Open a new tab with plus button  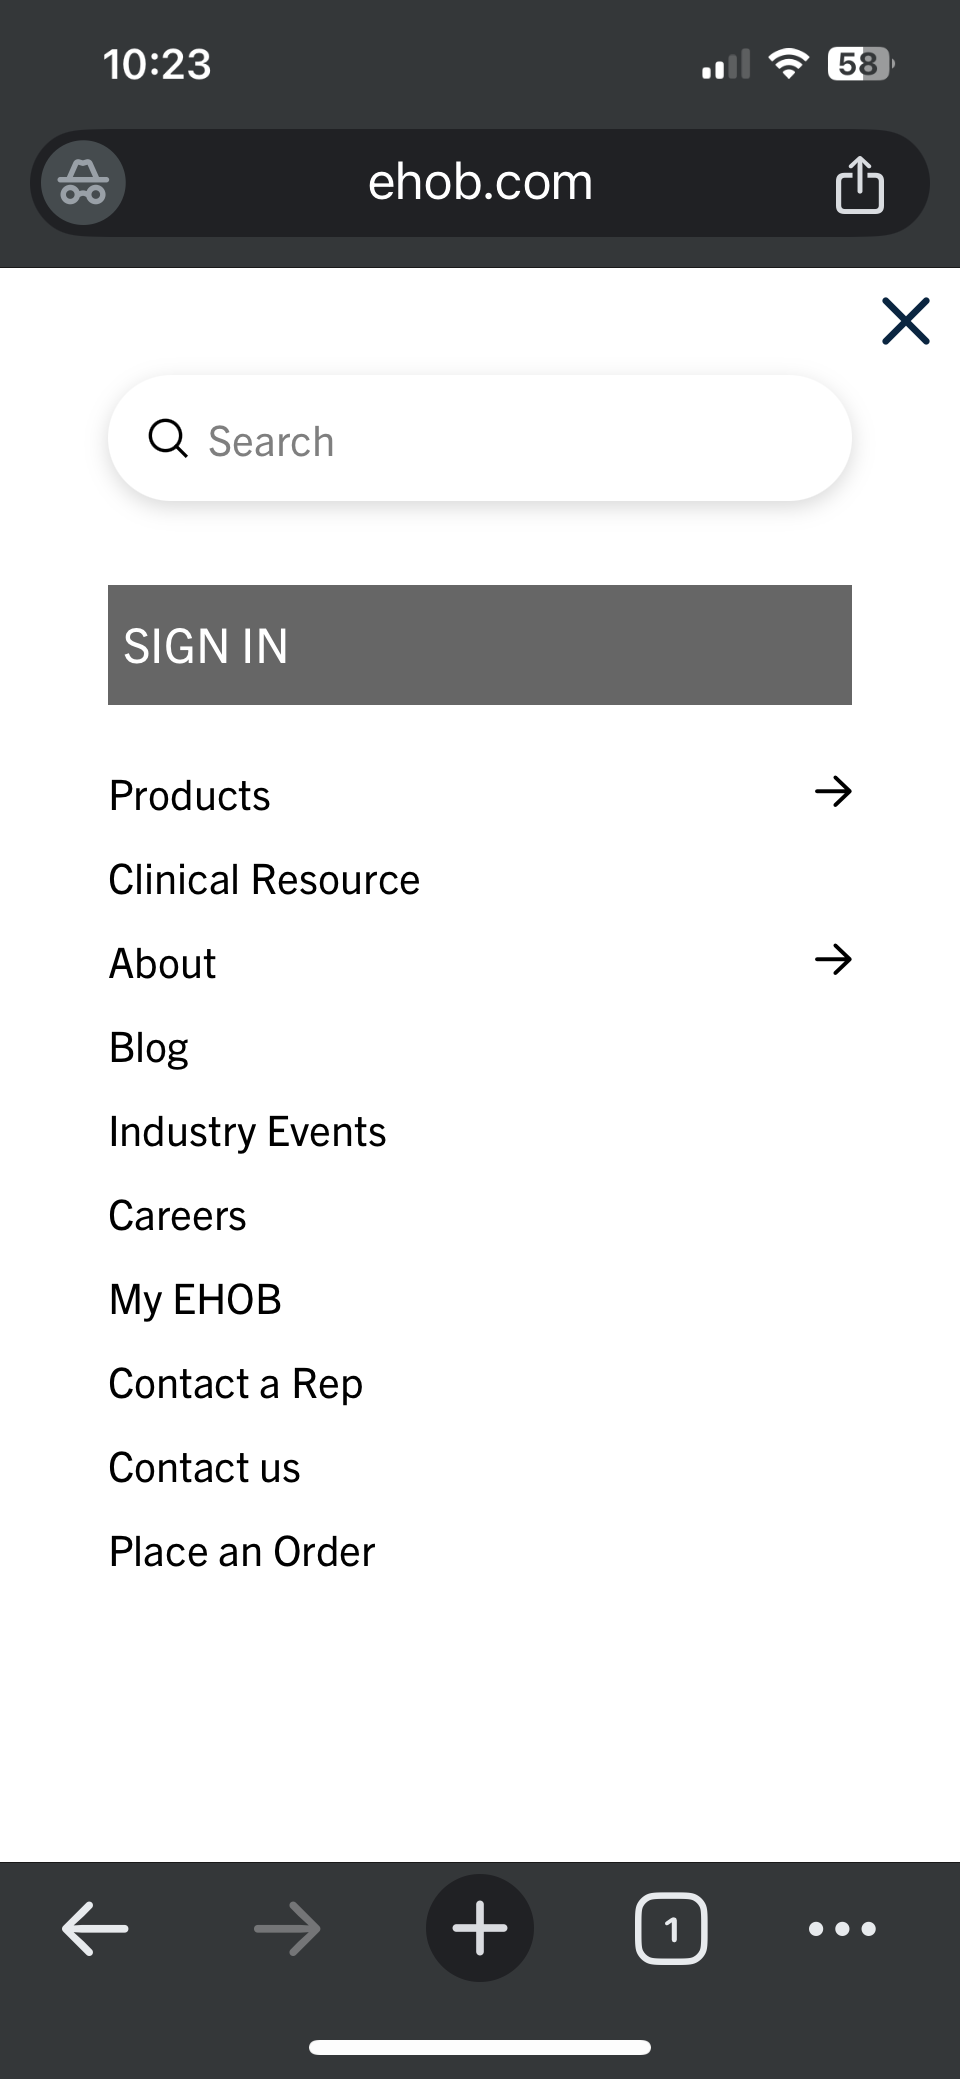480,1928
